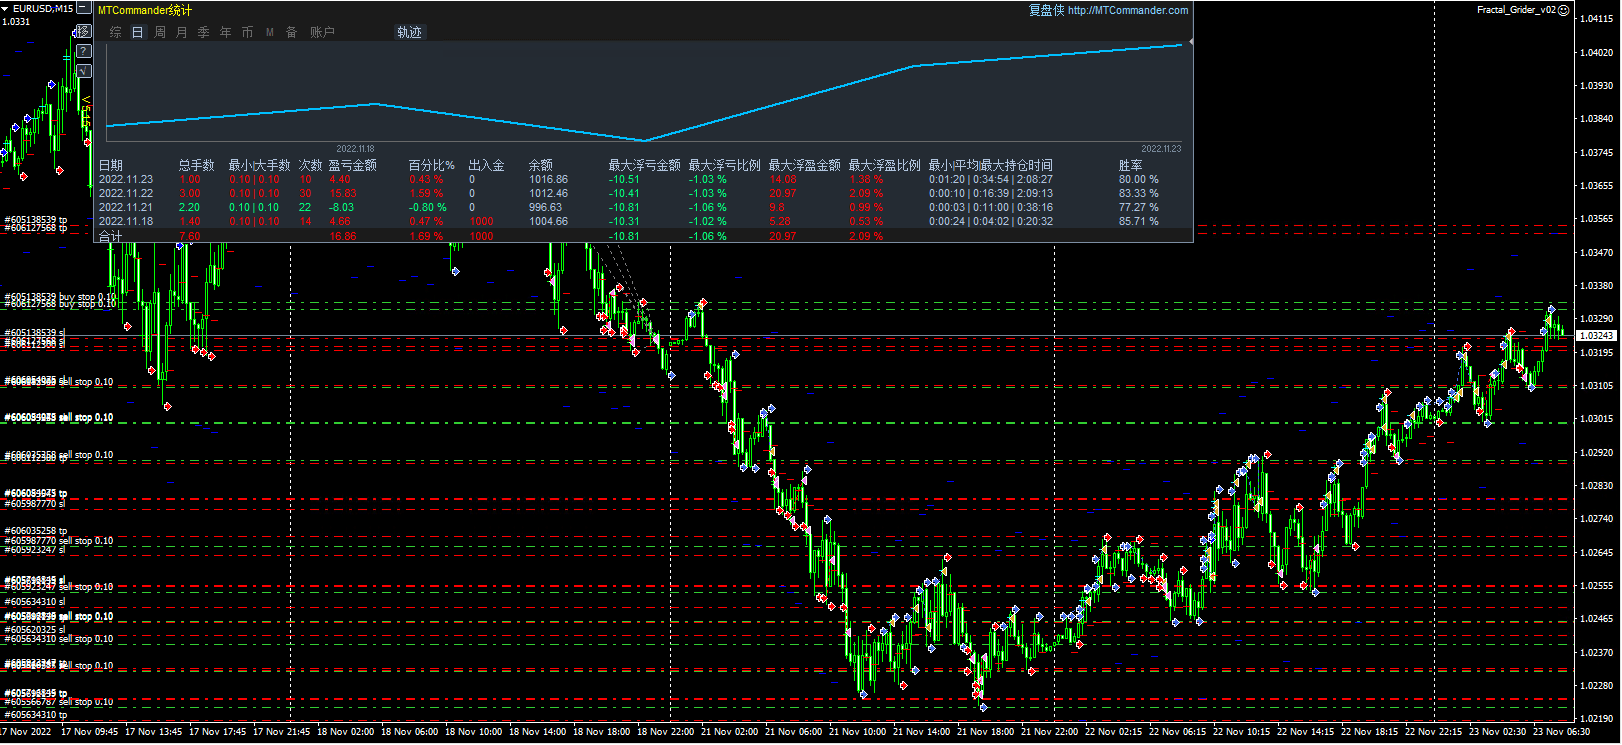Open the 年 yearly tab

tap(226, 32)
